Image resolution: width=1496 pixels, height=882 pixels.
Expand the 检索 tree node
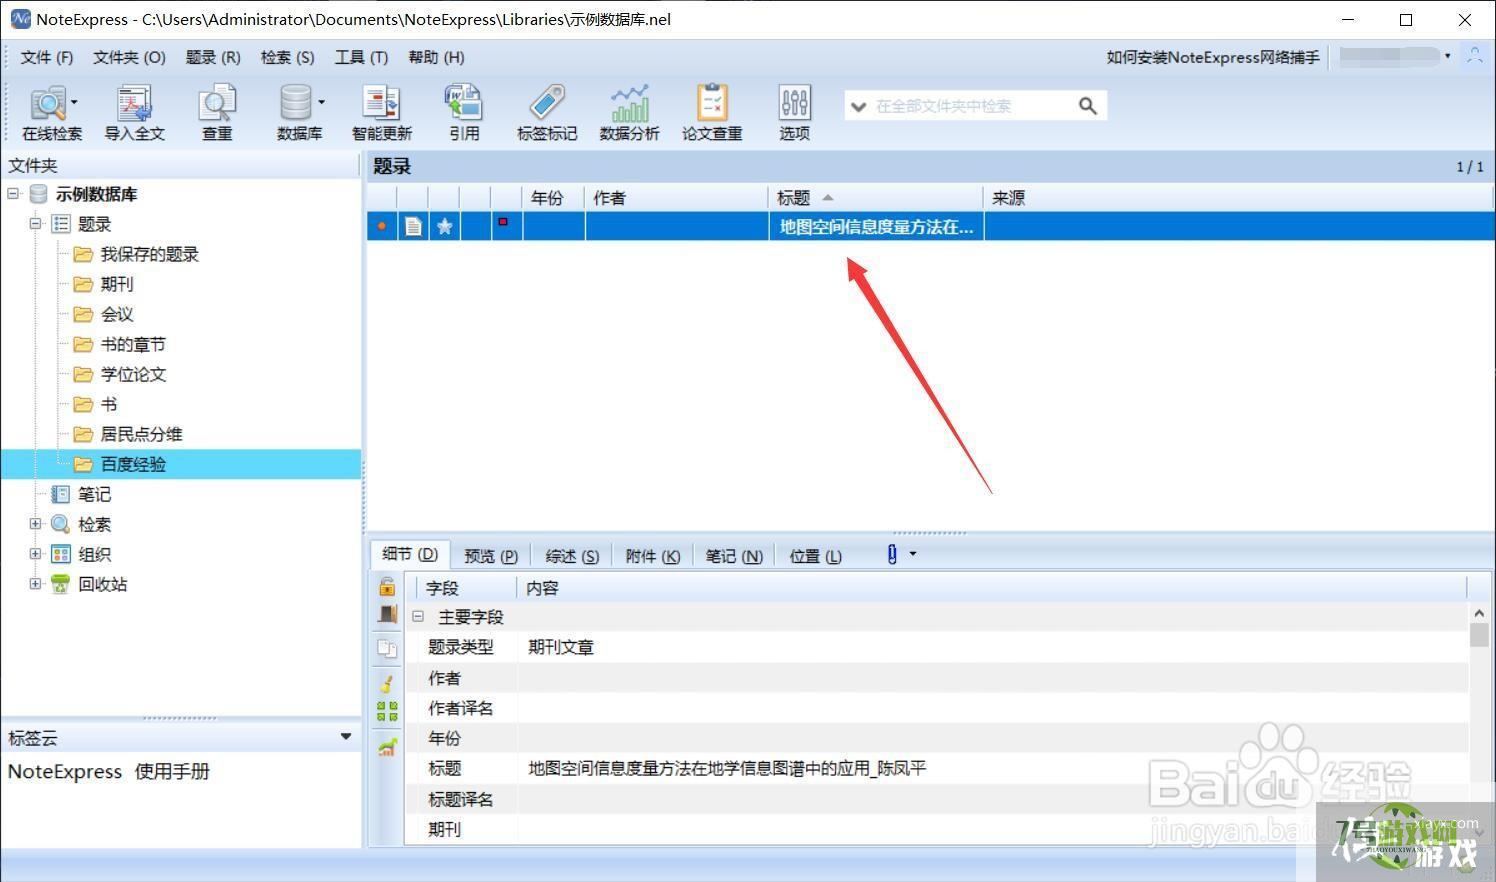(35, 524)
